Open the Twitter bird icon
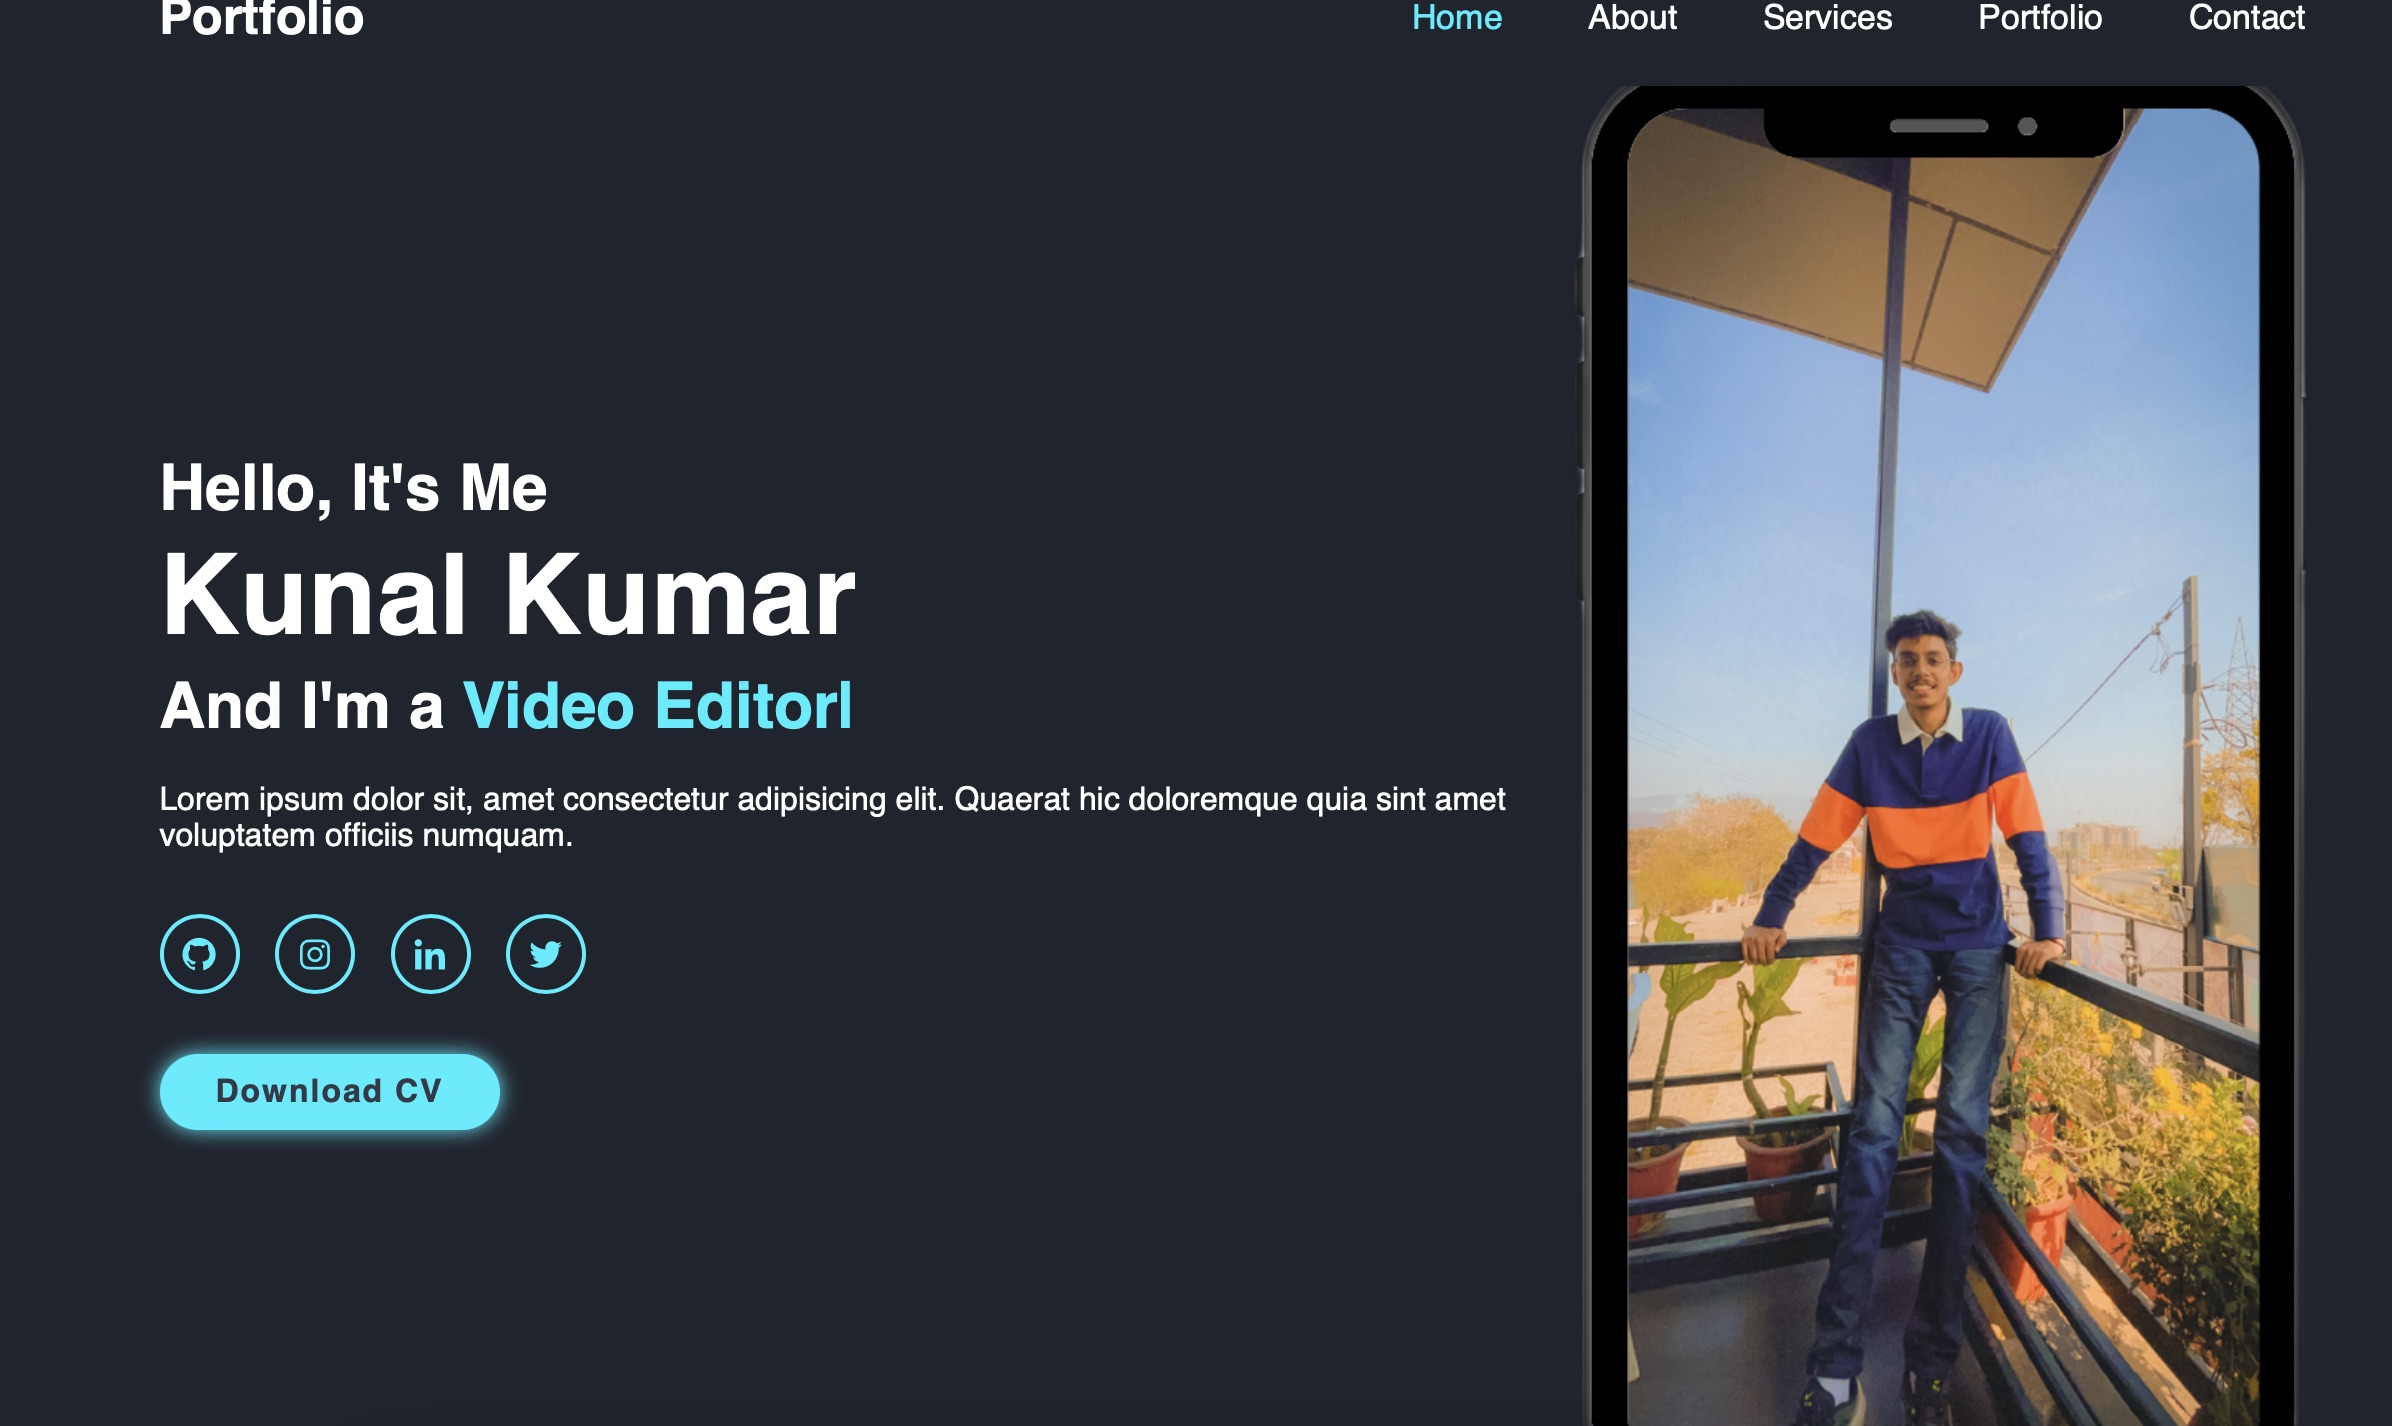The image size is (2392, 1426). tap(545, 954)
